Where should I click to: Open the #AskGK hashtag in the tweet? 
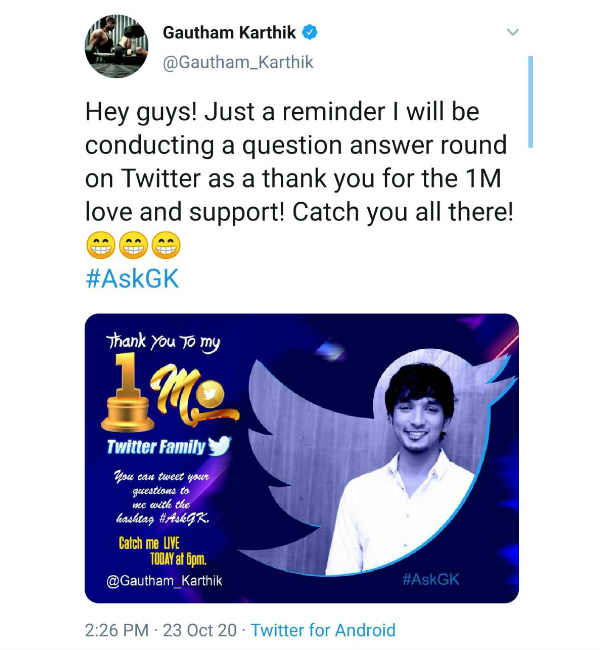[x=132, y=278]
